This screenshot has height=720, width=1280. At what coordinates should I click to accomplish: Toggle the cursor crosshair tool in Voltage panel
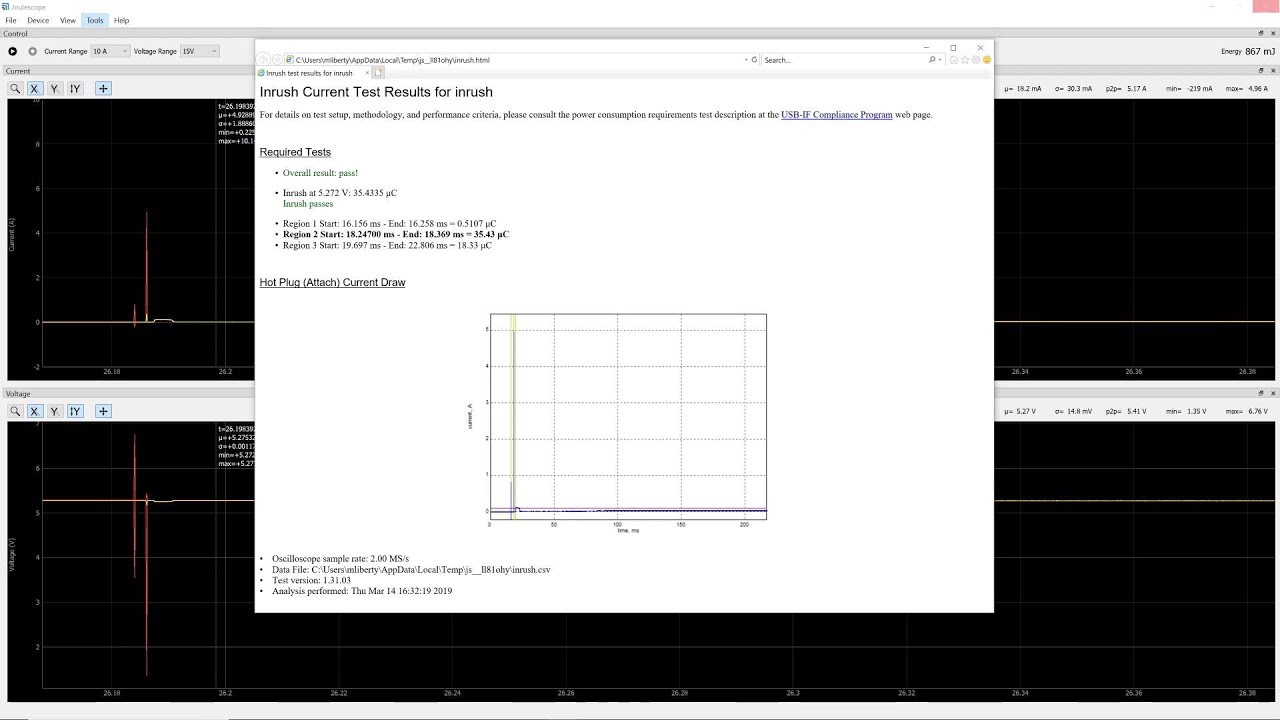(x=103, y=411)
